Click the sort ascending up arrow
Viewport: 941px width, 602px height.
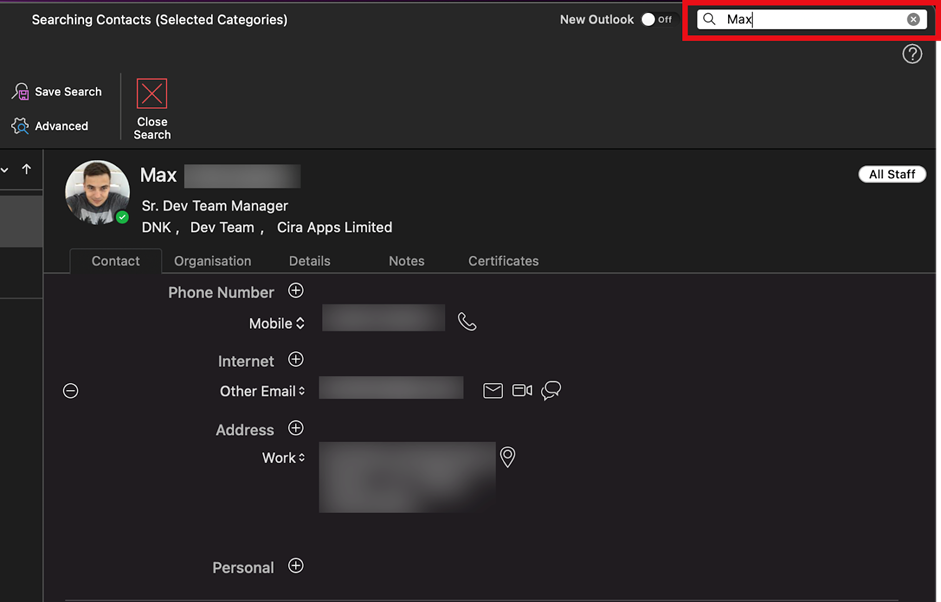coord(26,169)
